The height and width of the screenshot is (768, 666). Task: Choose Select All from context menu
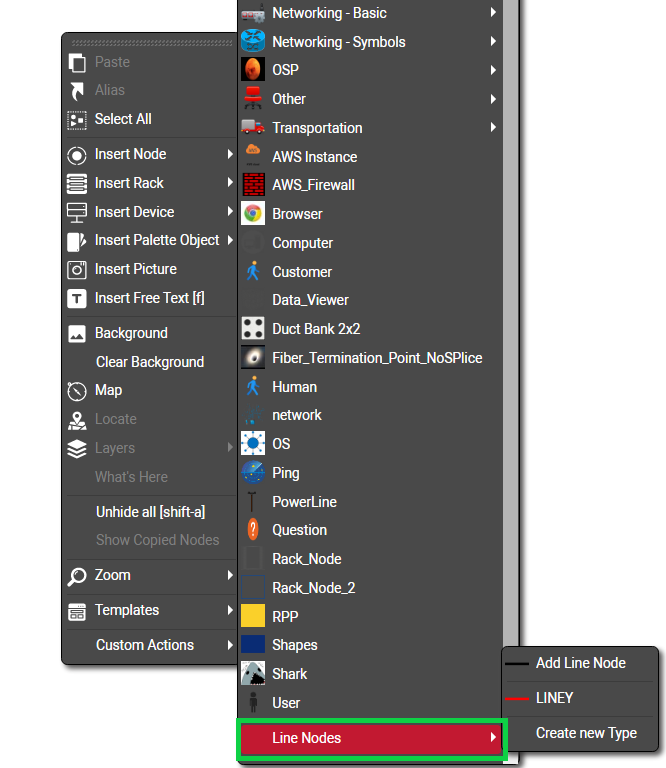pos(123,119)
